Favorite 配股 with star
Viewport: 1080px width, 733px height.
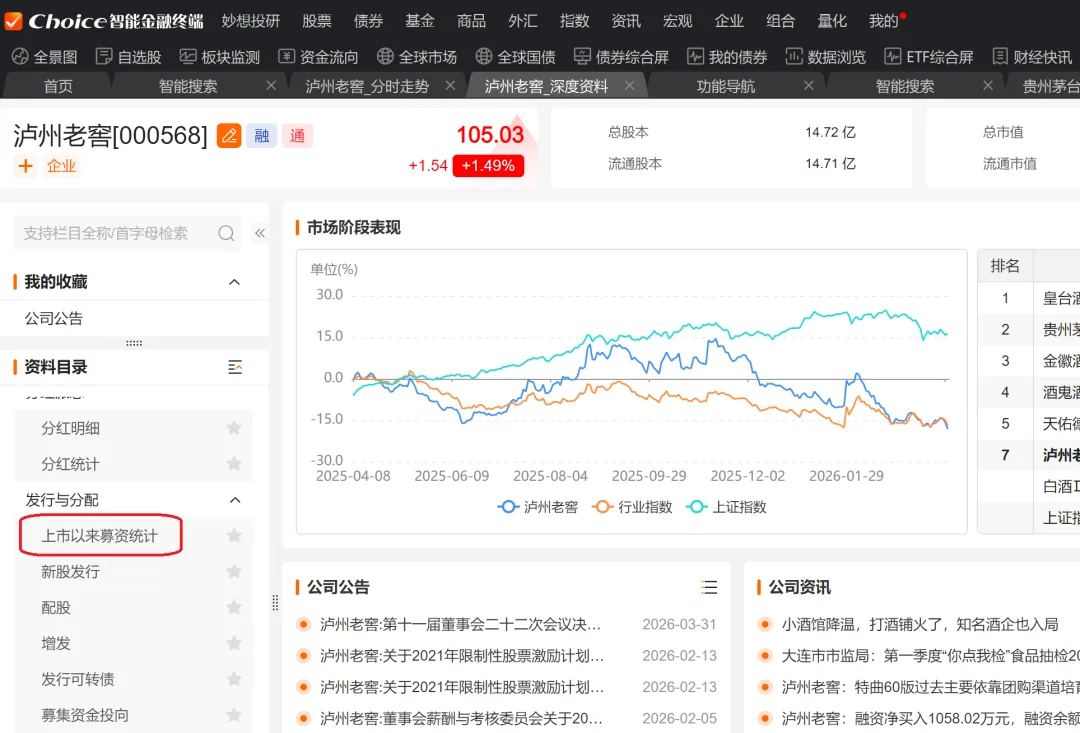(x=234, y=607)
